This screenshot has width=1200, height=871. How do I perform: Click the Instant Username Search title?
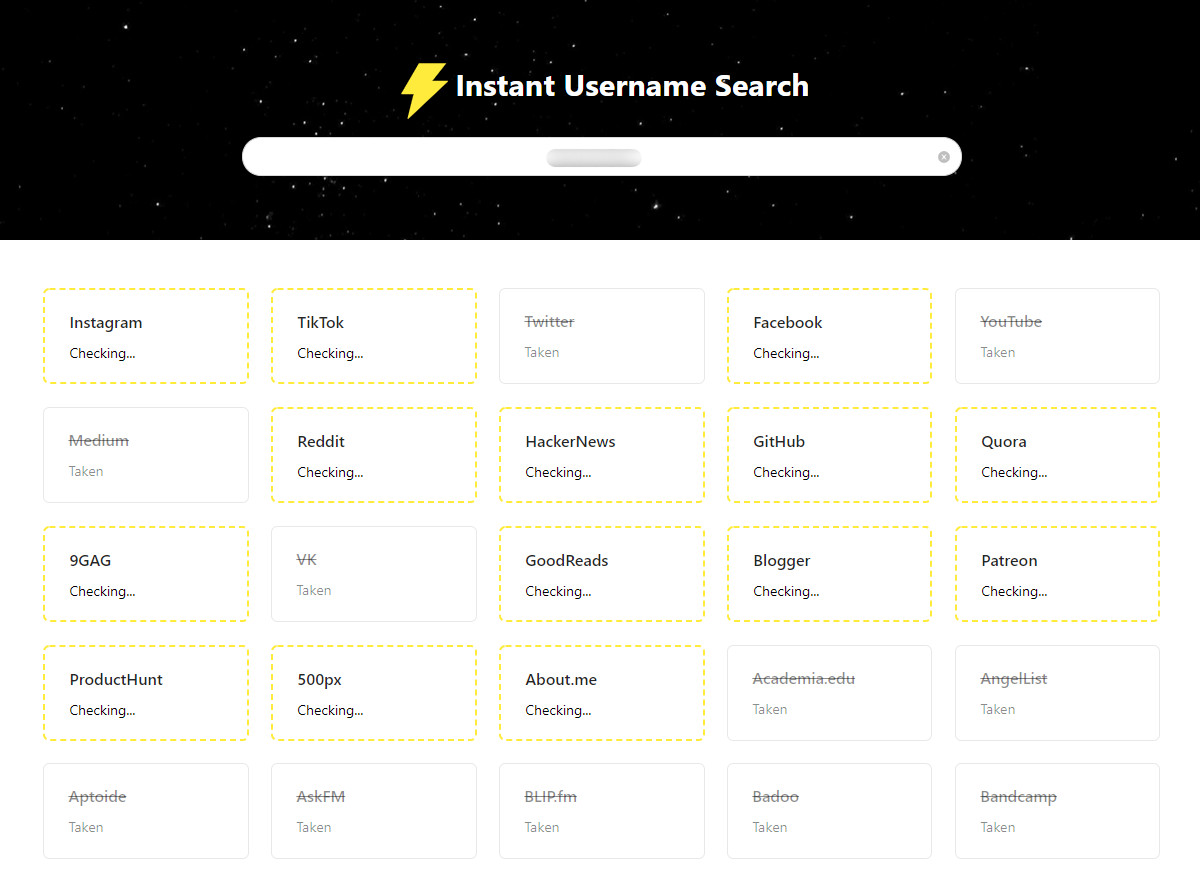(632, 86)
